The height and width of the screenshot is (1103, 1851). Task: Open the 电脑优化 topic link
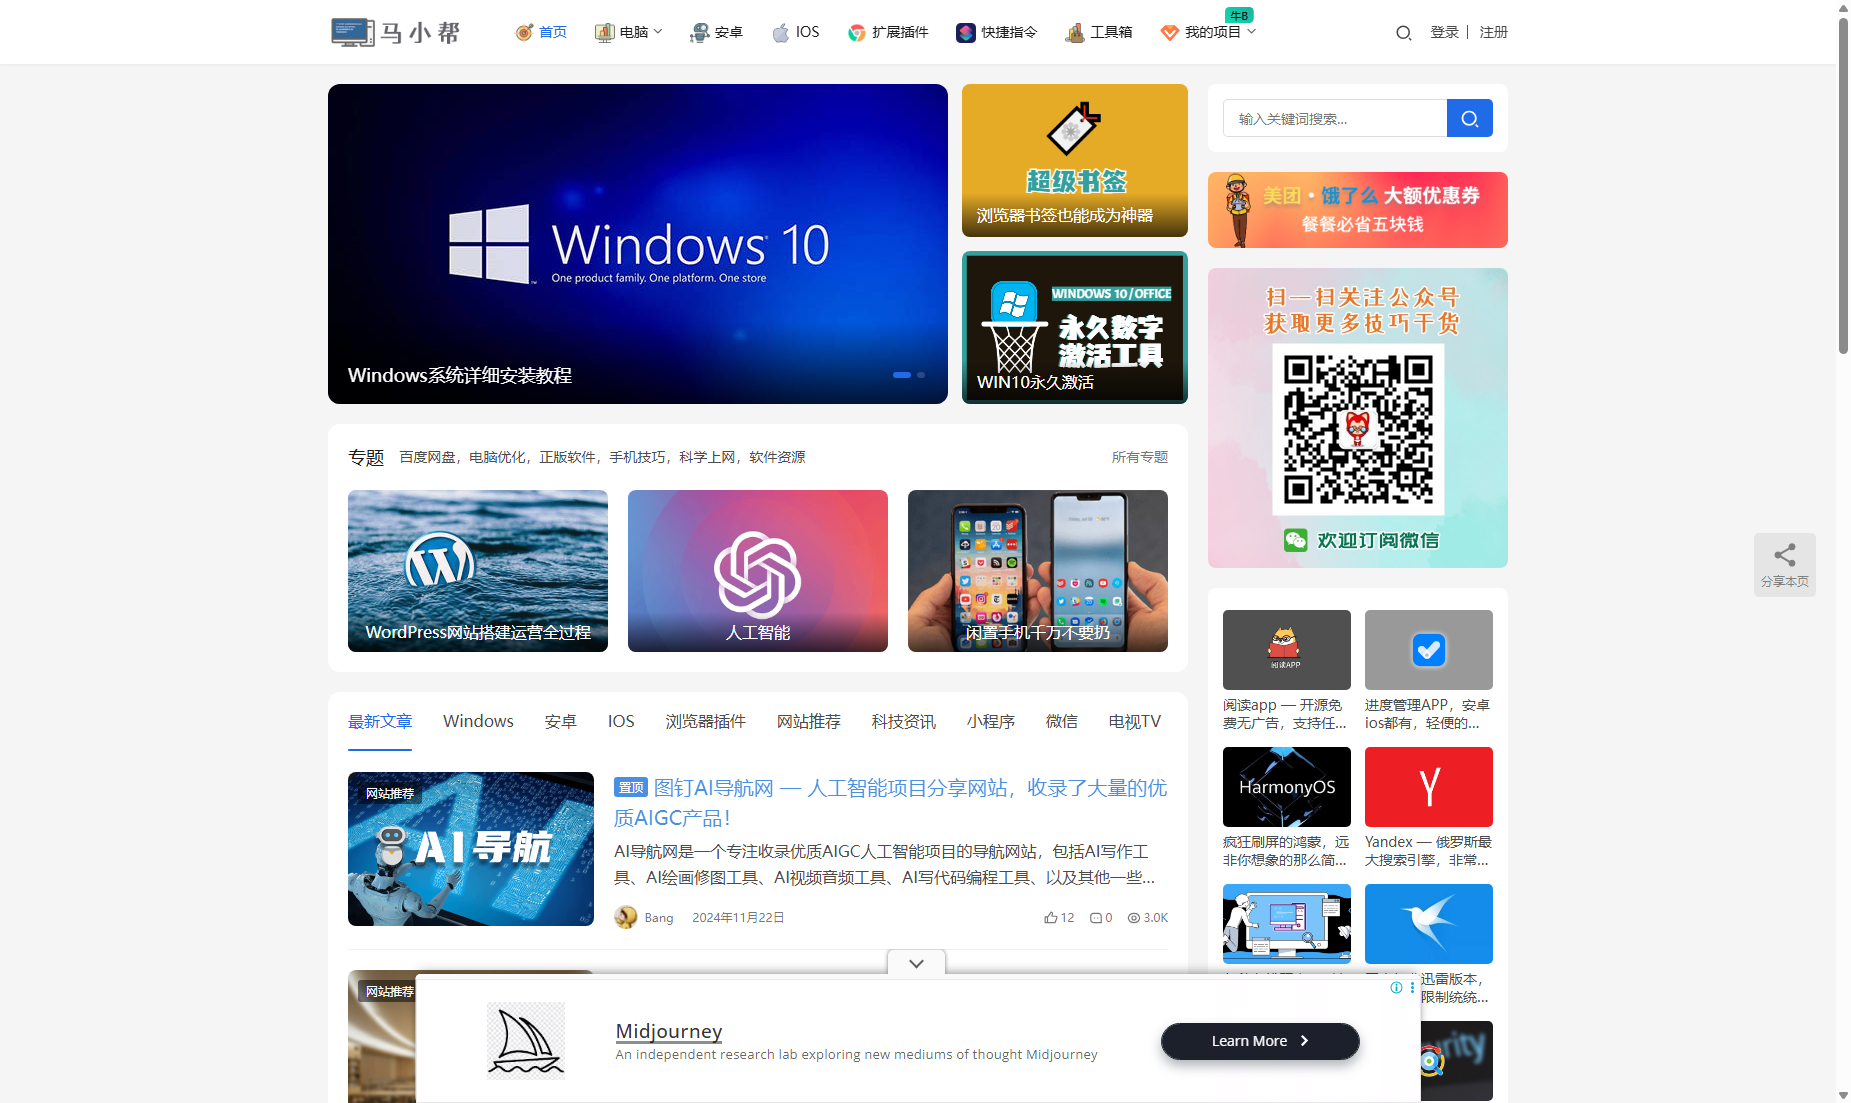point(497,457)
